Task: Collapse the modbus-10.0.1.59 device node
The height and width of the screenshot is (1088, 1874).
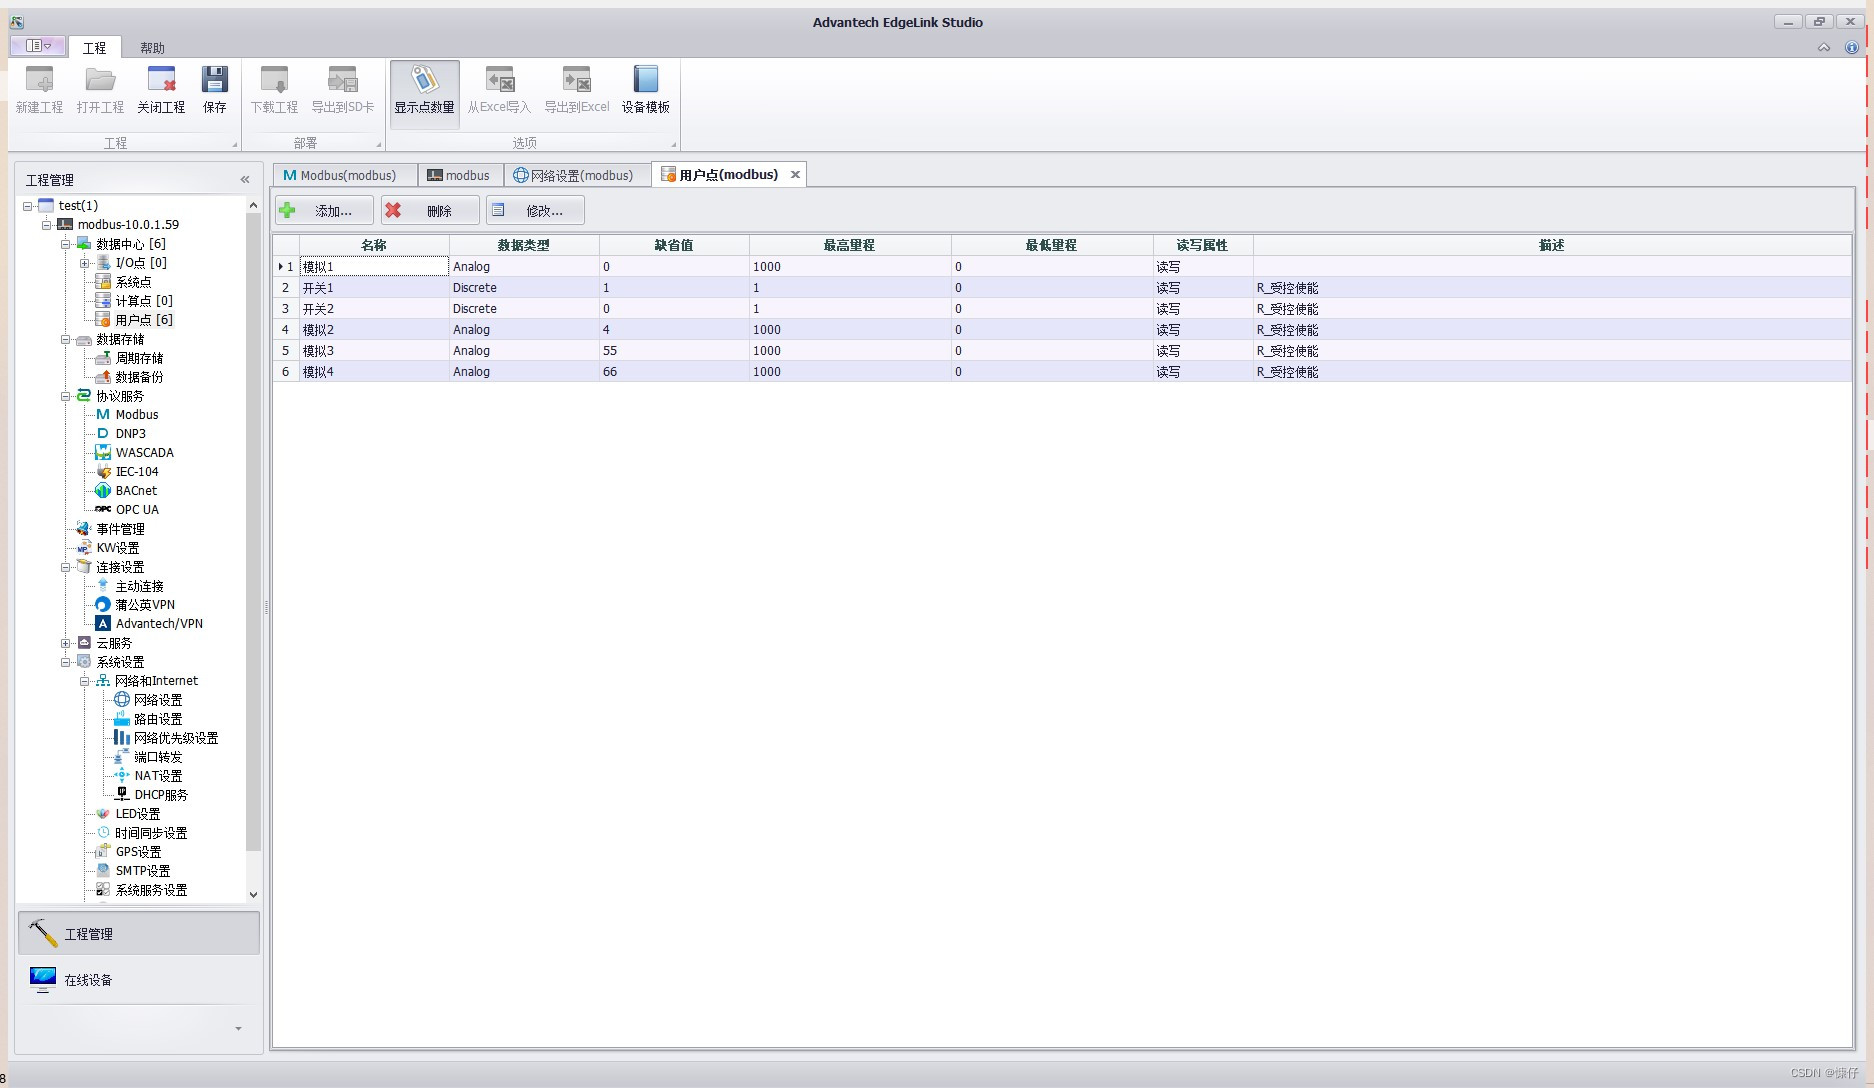Action: [x=47, y=225]
